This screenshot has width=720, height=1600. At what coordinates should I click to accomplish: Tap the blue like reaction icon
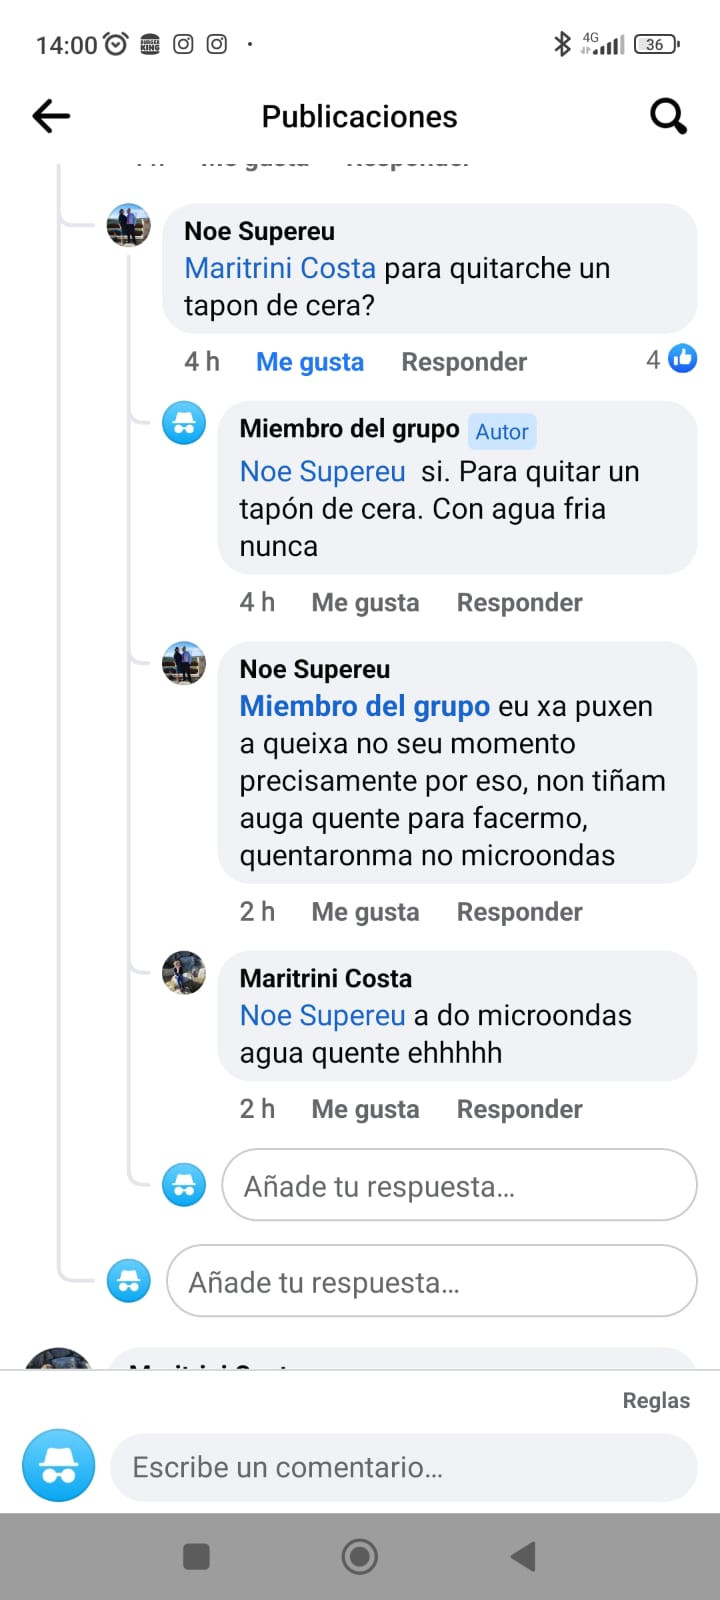point(682,359)
